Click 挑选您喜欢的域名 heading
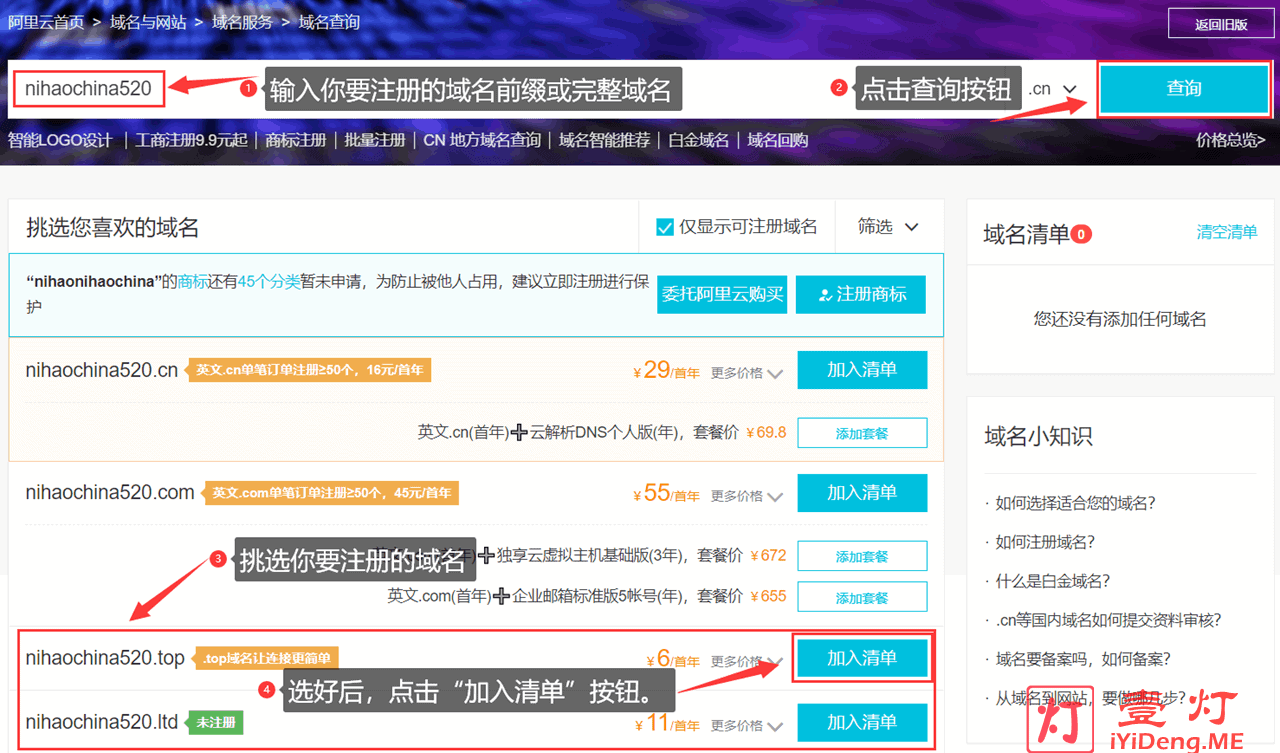The width and height of the screenshot is (1280, 753). (x=113, y=228)
